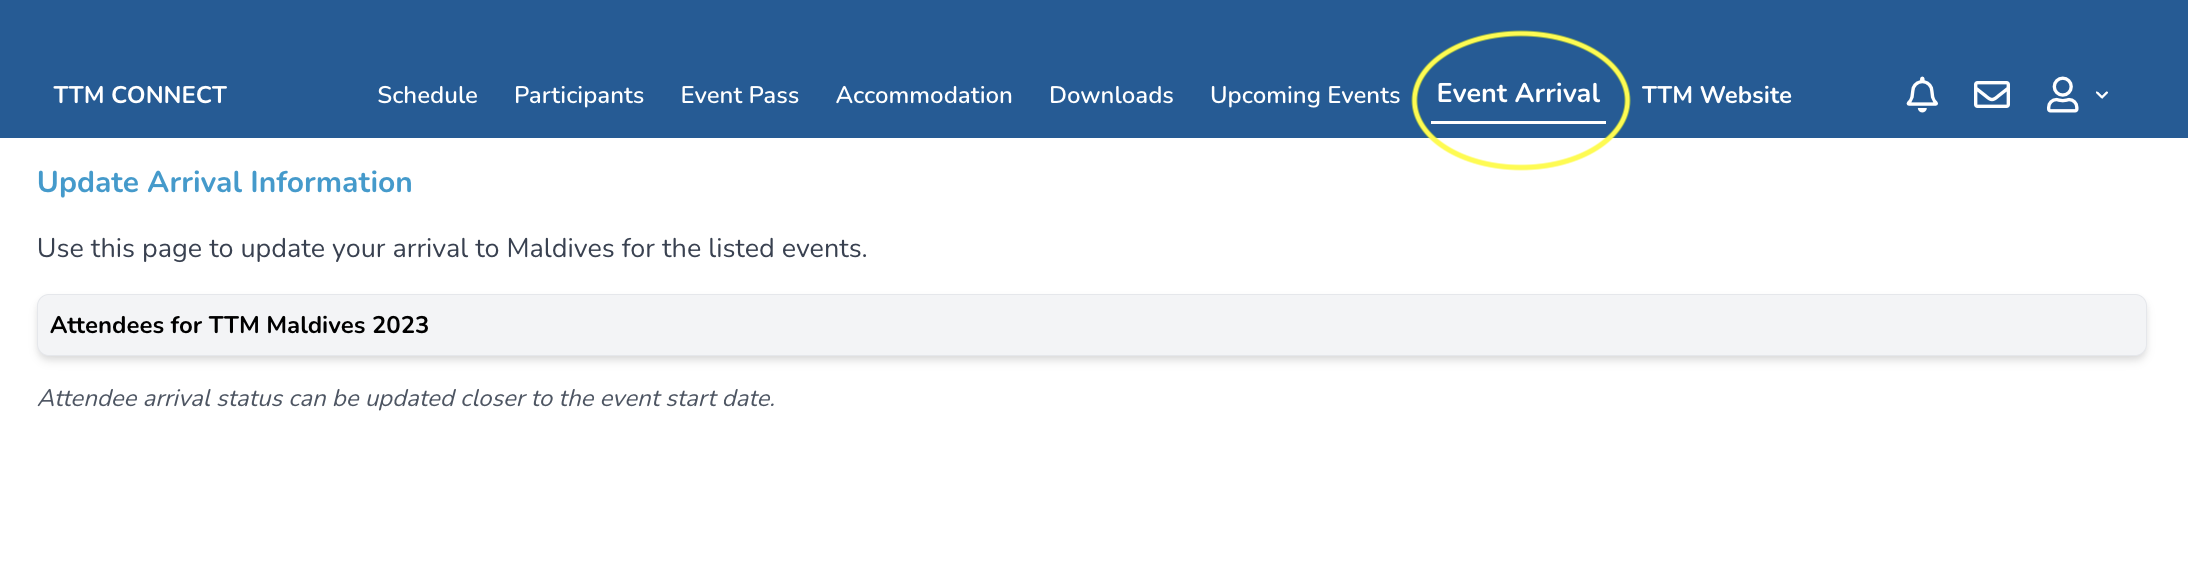Click the user profile avatar icon
The width and height of the screenshot is (2188, 562).
click(x=2062, y=95)
